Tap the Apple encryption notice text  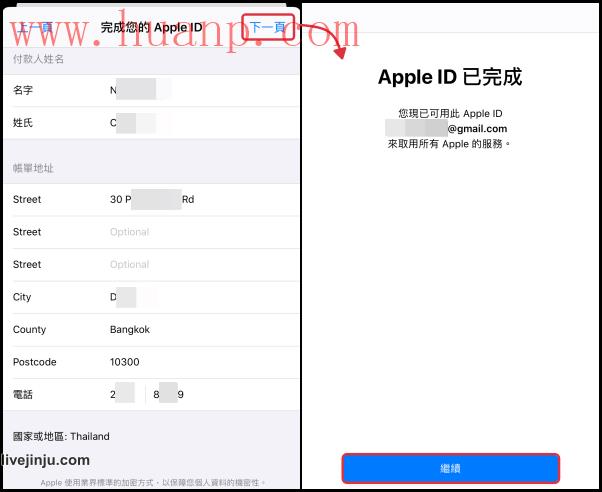(153, 482)
